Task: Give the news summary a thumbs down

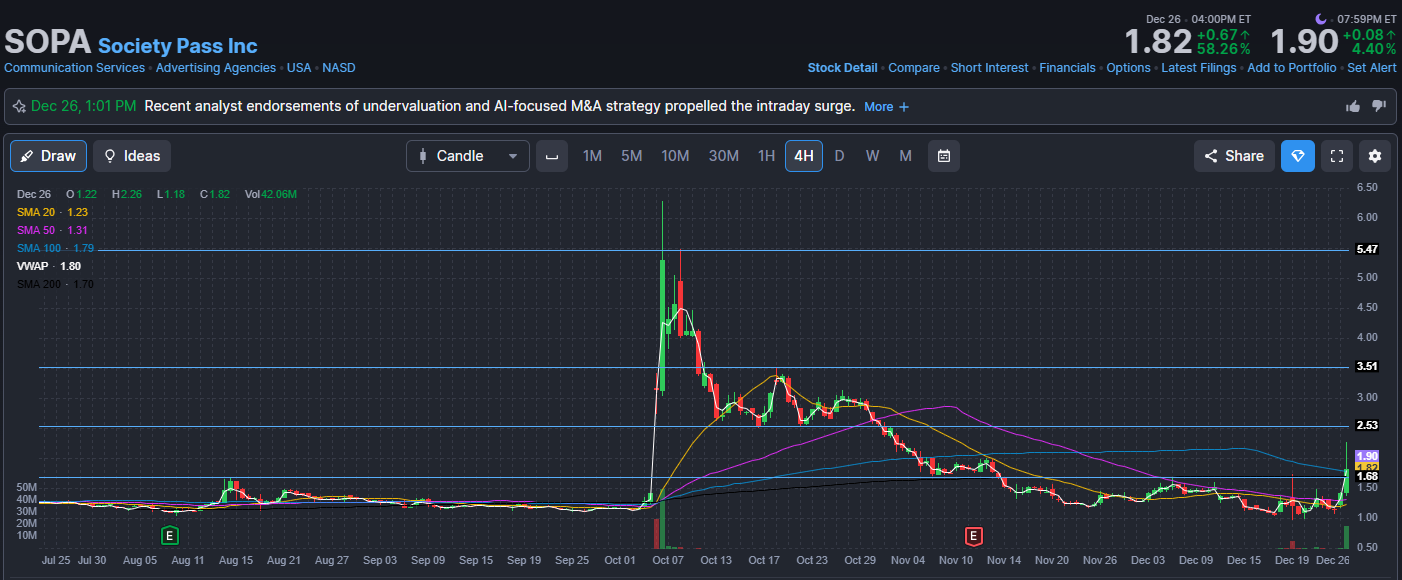Action: pos(1379,106)
